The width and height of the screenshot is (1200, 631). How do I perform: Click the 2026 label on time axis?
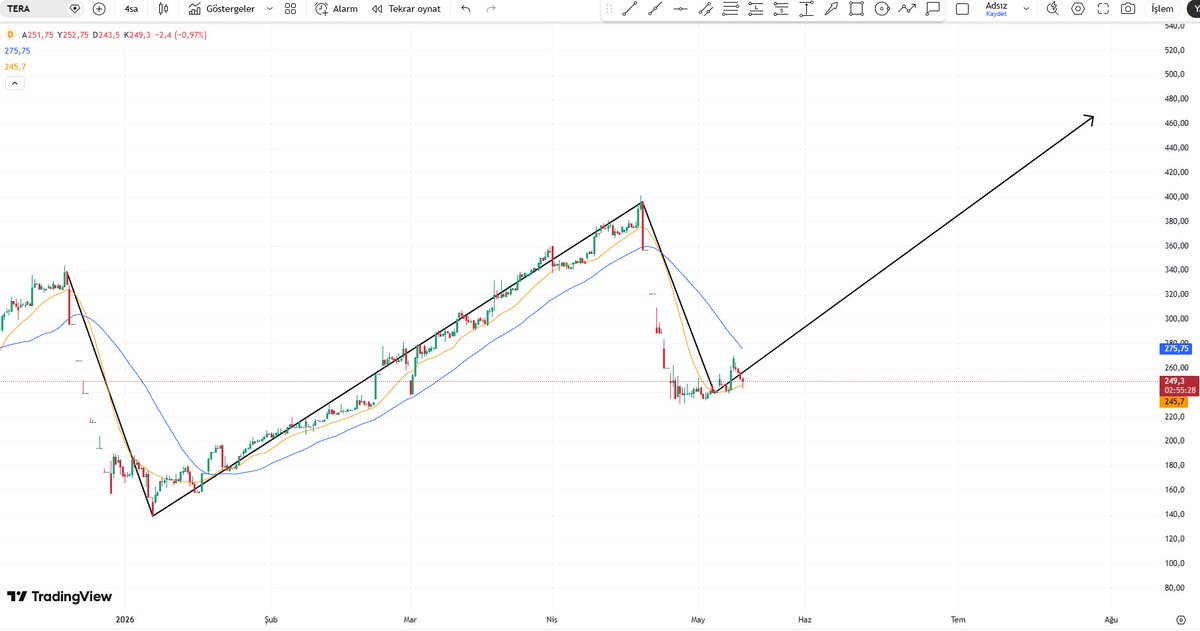pos(125,619)
